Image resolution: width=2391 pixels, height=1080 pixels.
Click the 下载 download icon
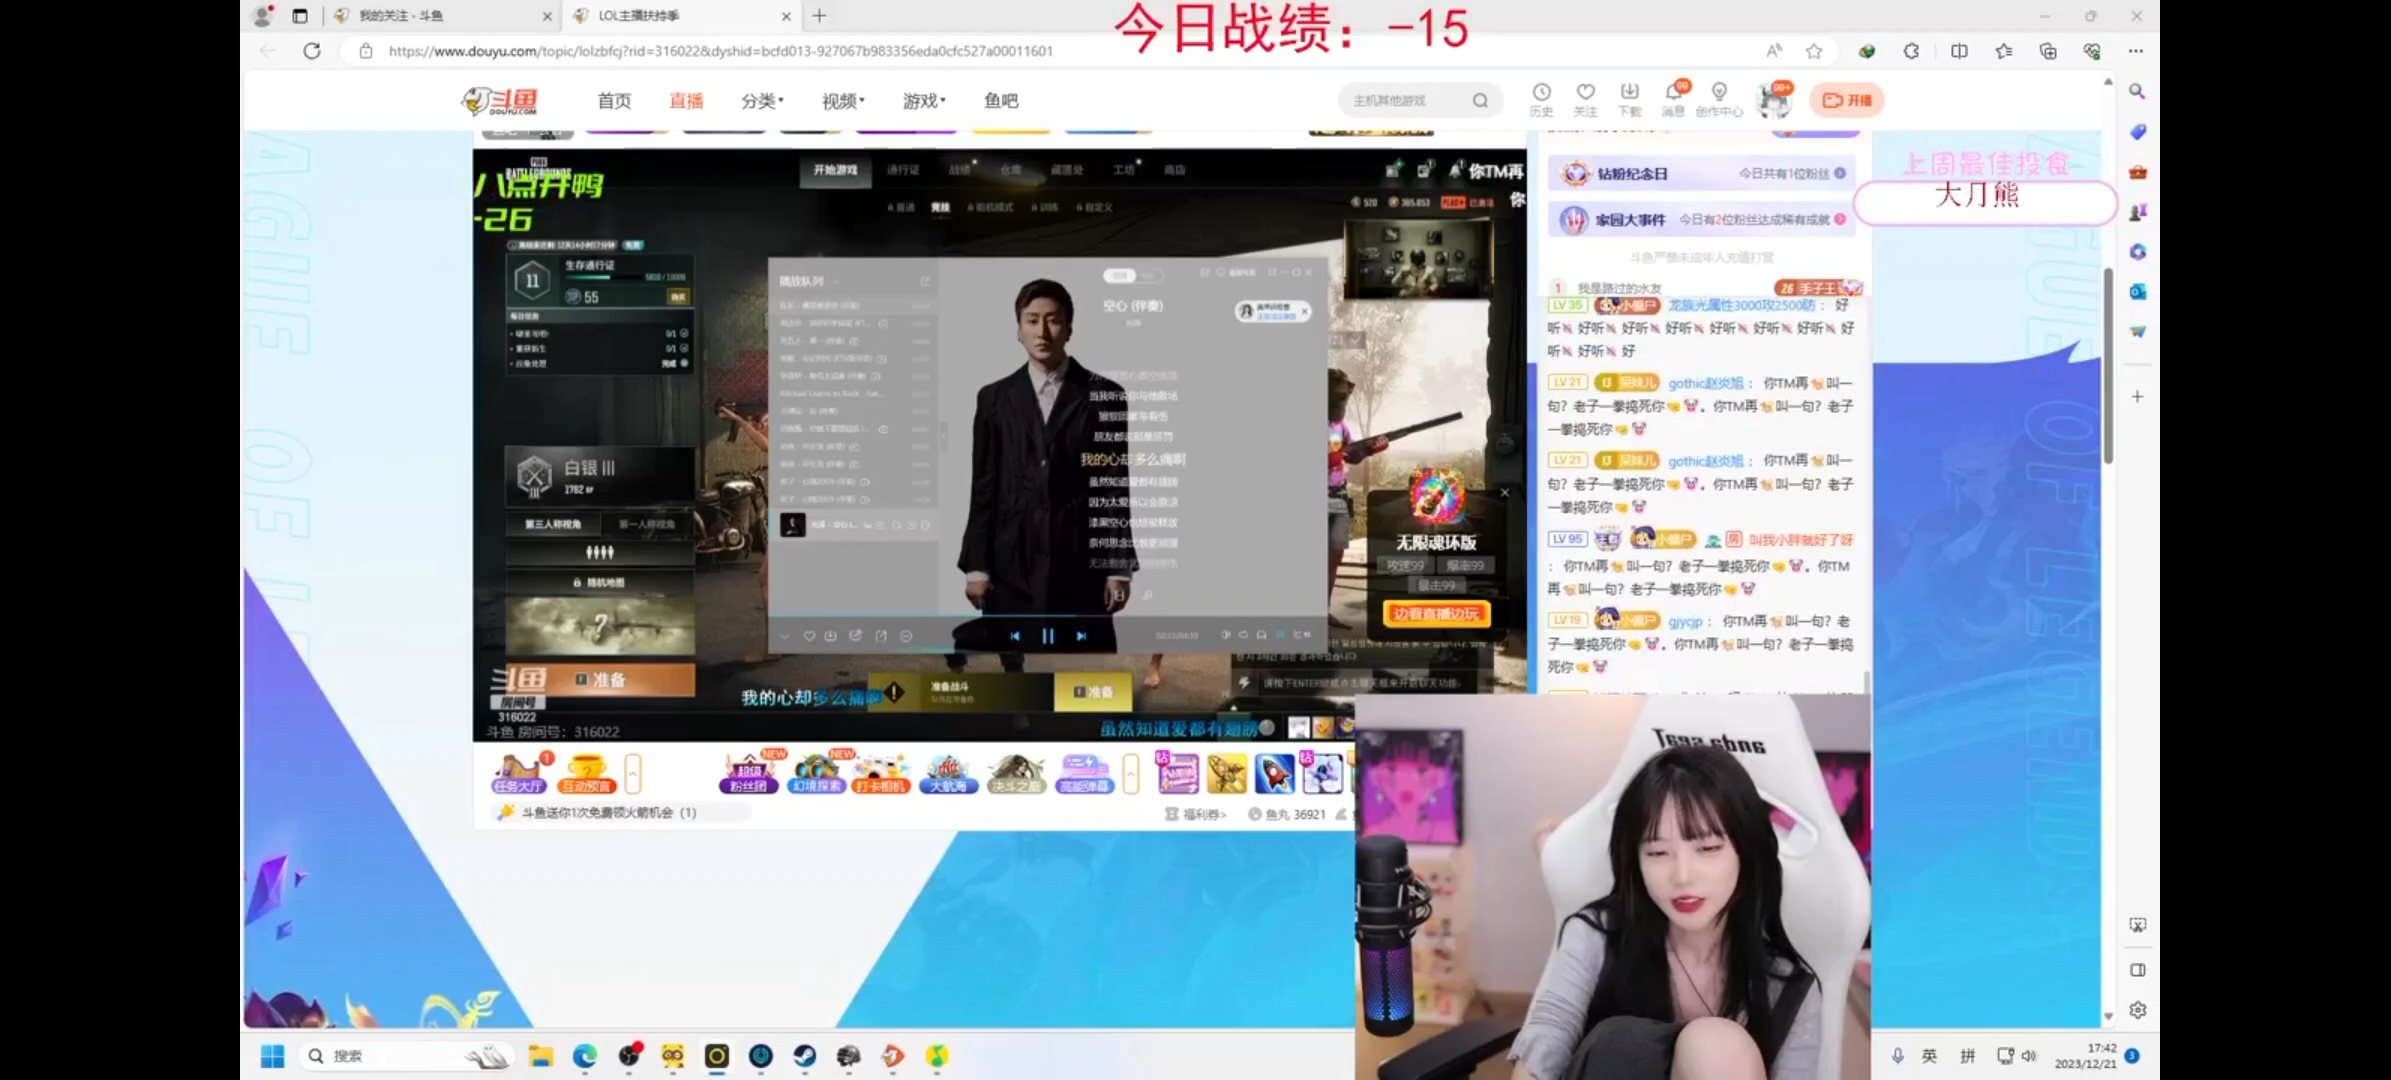coord(1629,99)
